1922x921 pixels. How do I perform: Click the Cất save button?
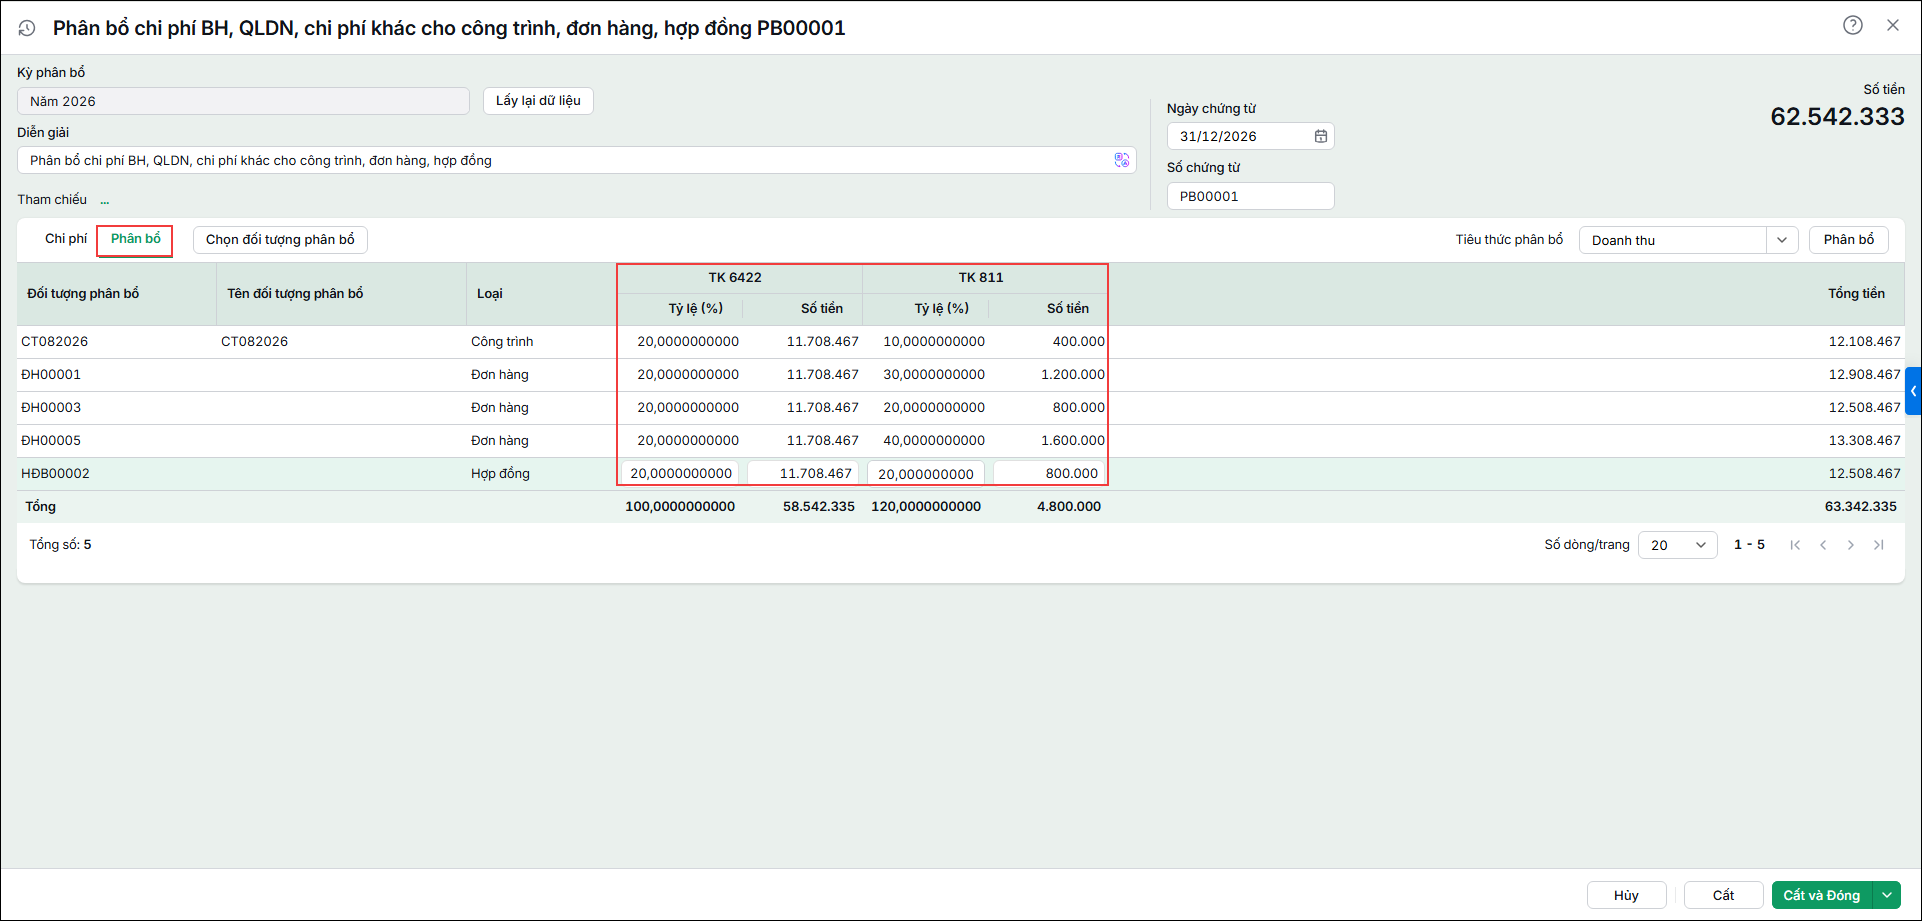1723,895
